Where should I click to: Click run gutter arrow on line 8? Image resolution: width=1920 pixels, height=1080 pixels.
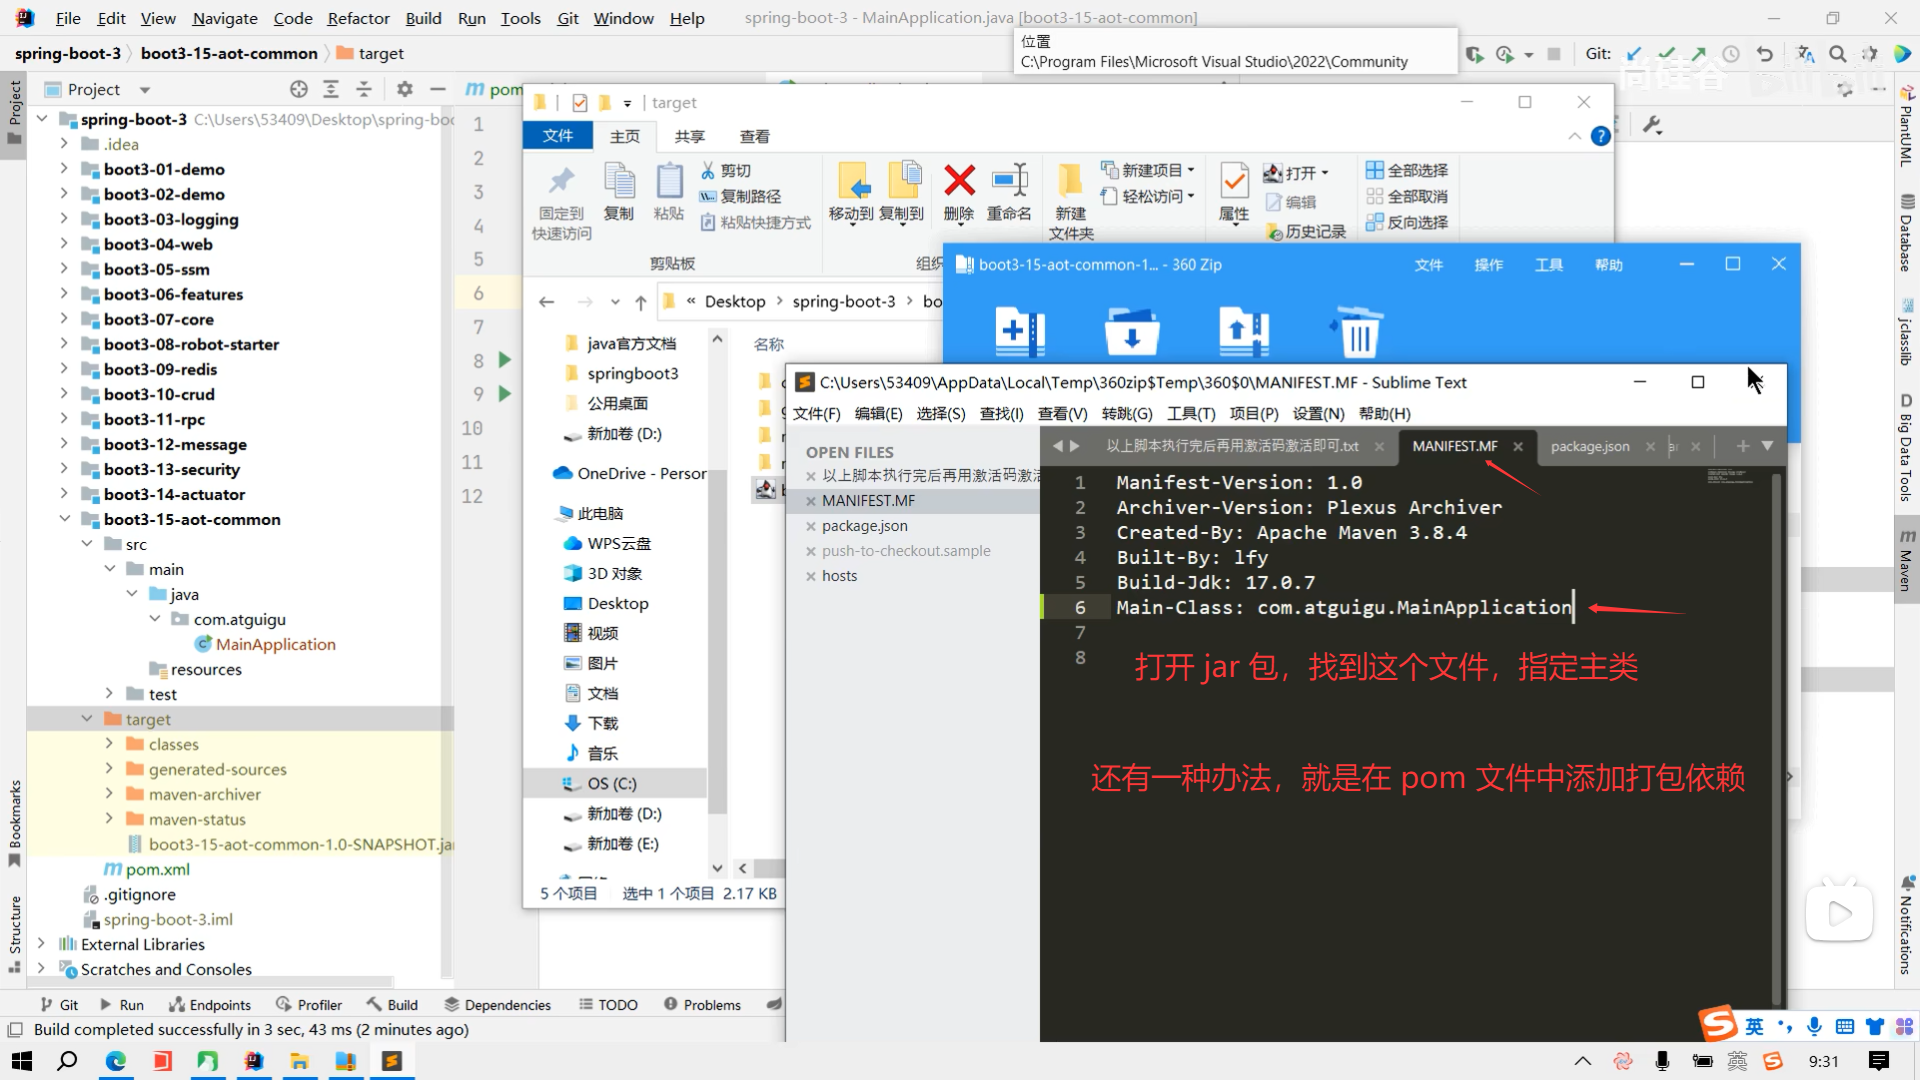point(505,360)
